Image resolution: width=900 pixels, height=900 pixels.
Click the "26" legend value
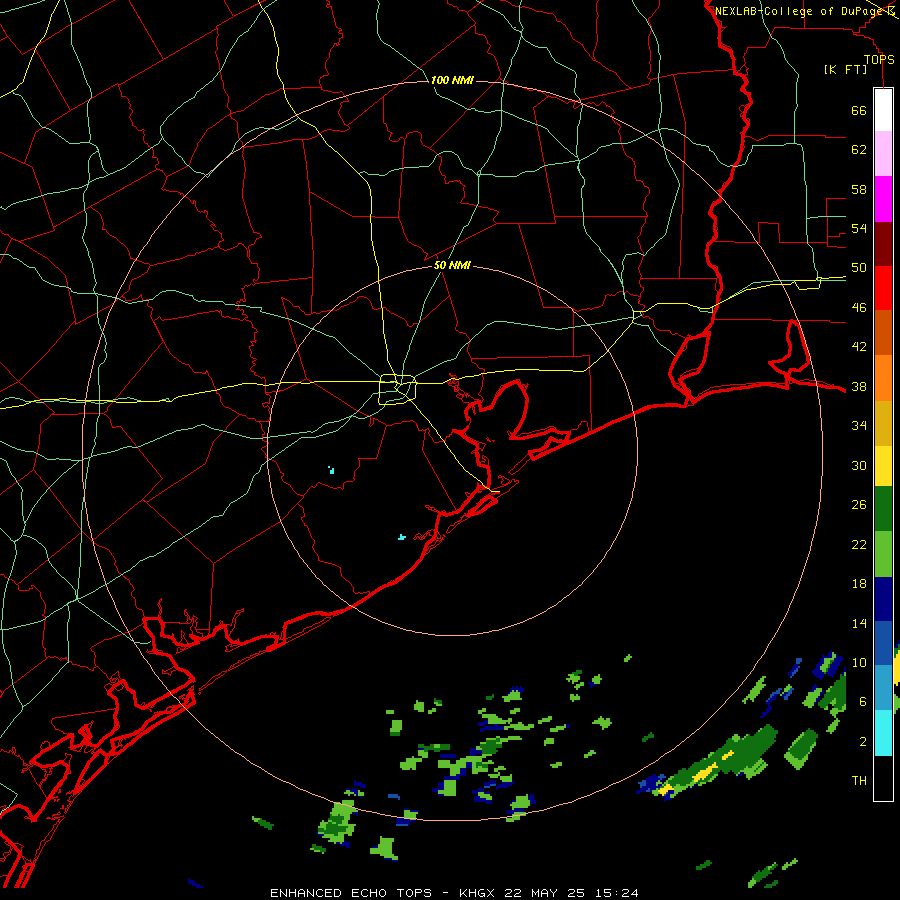click(859, 505)
